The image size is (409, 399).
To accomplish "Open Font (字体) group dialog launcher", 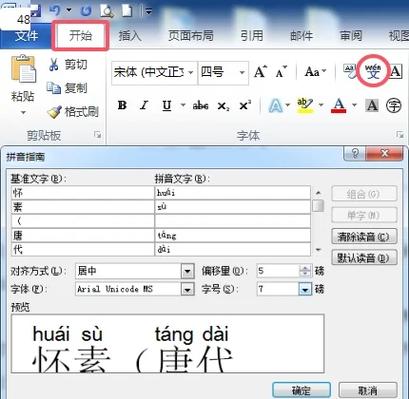I will (399, 135).
